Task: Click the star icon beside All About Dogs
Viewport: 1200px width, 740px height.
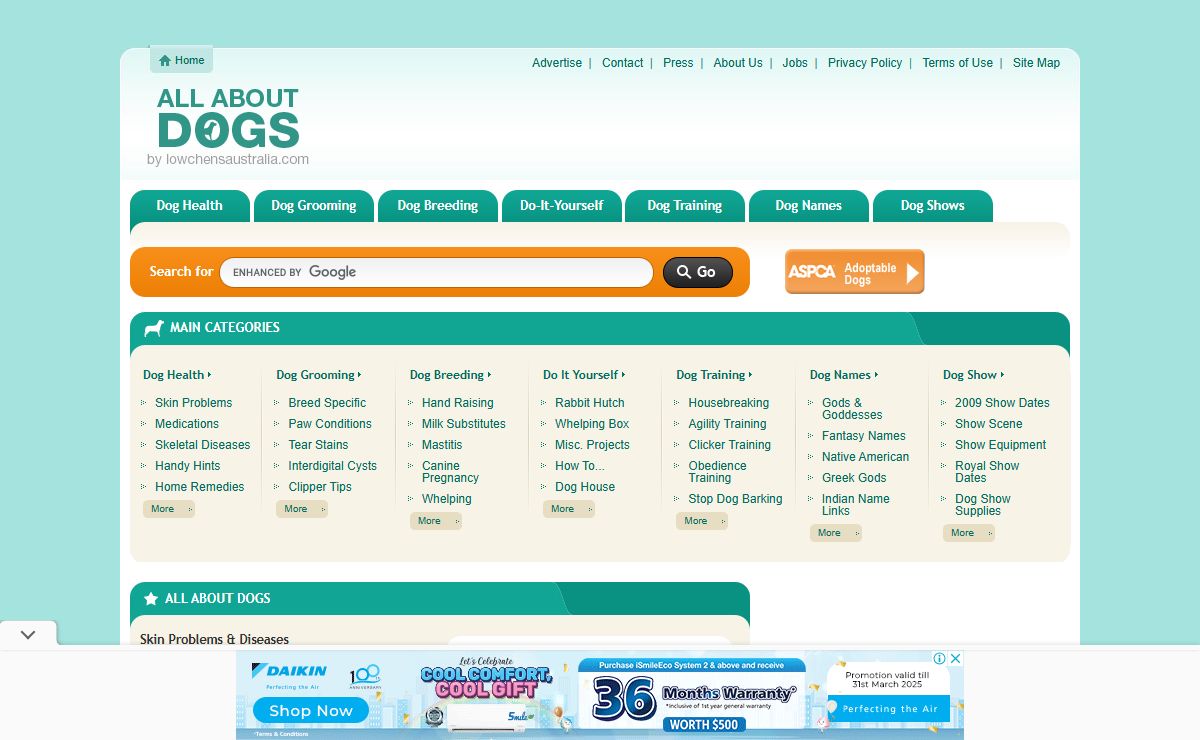Action: click(151, 599)
